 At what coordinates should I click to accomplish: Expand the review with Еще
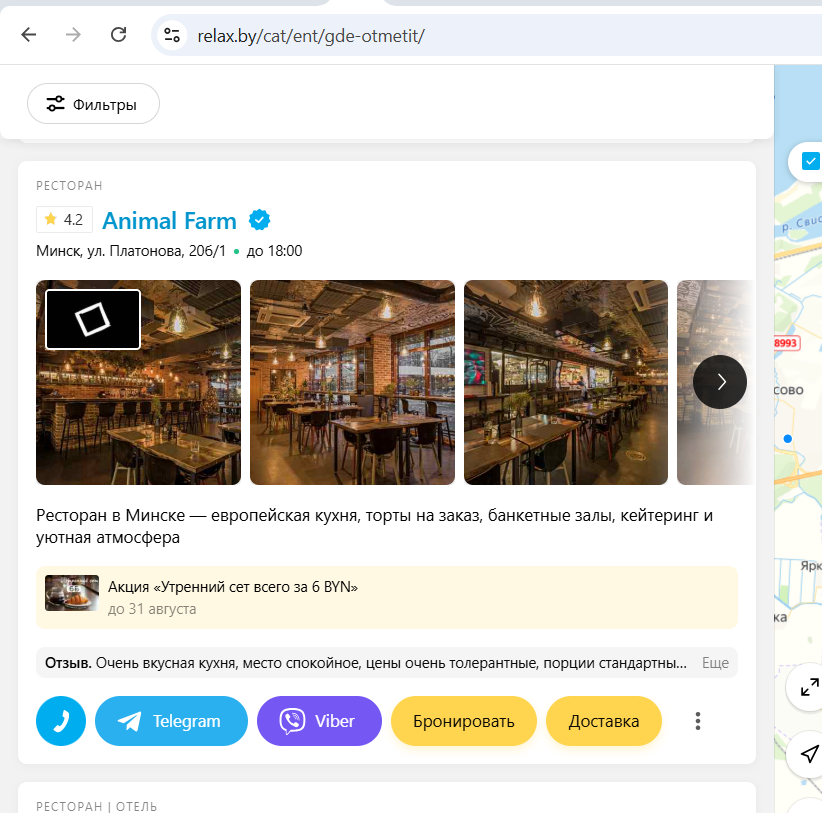point(715,663)
